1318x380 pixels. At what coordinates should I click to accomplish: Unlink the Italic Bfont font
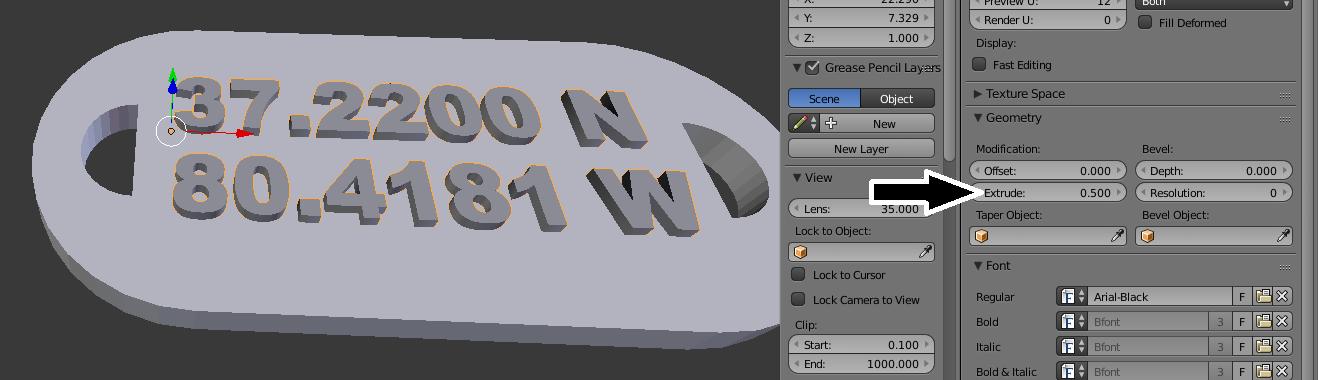(x=1282, y=347)
